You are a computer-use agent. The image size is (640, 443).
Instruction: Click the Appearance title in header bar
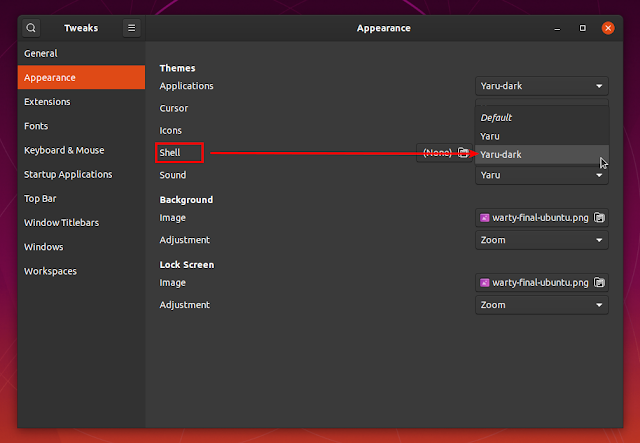pos(384,28)
